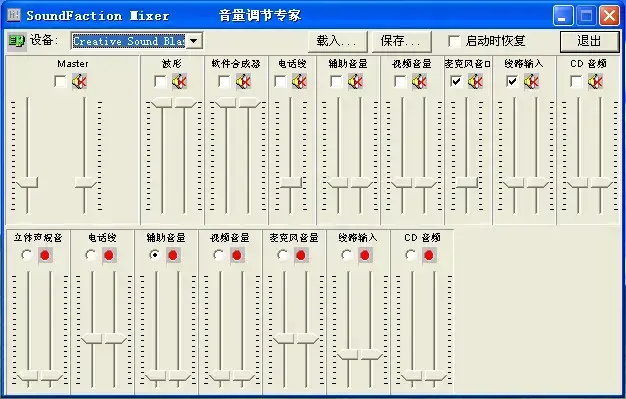Image resolution: width=626 pixels, height=399 pixels.
Task: Tick checkbox beside playback 视频音量 mute icon
Action: click(x=400, y=82)
